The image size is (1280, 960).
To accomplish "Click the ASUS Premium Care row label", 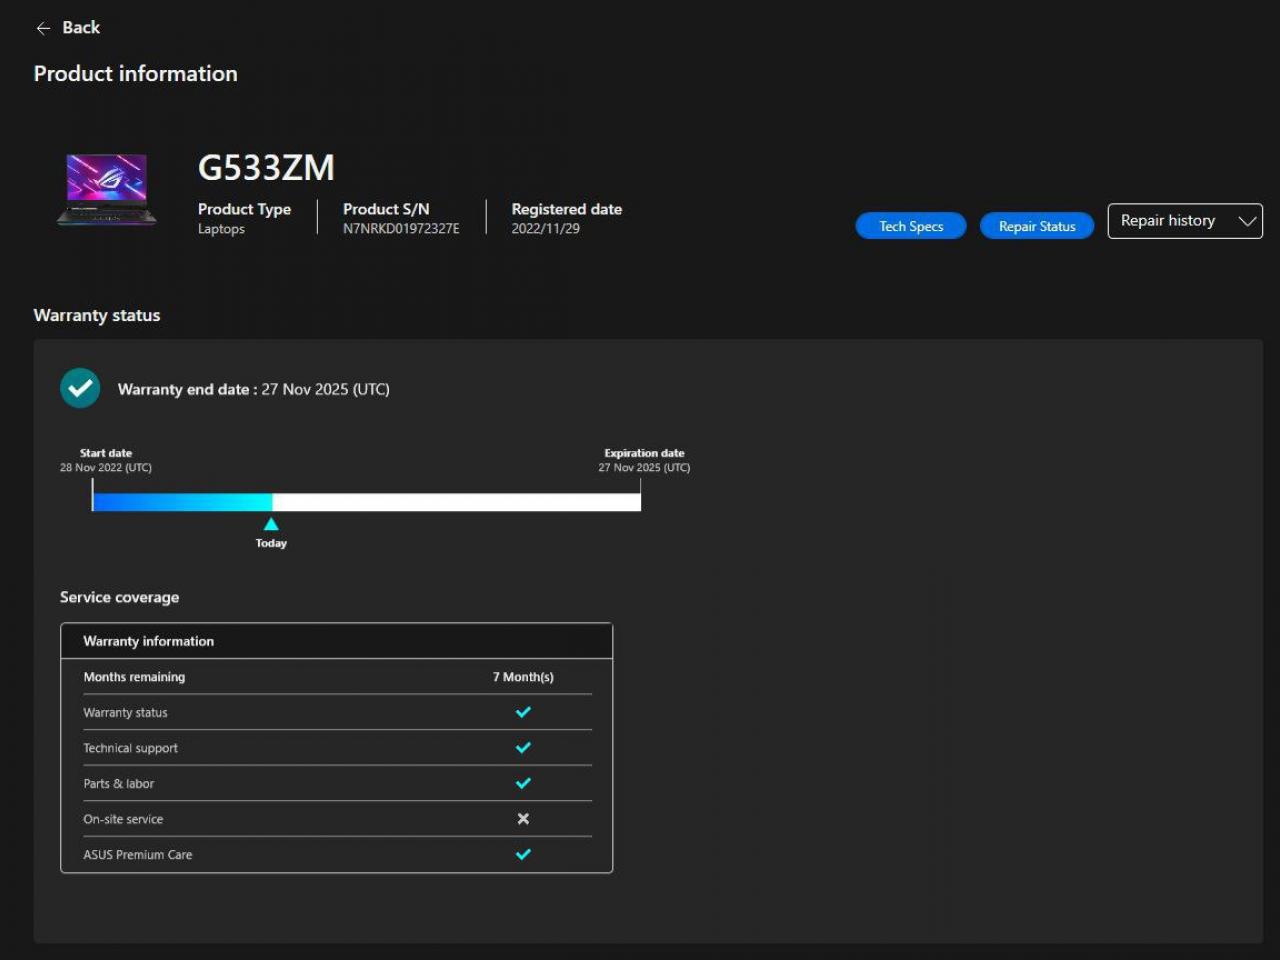I will (x=137, y=855).
